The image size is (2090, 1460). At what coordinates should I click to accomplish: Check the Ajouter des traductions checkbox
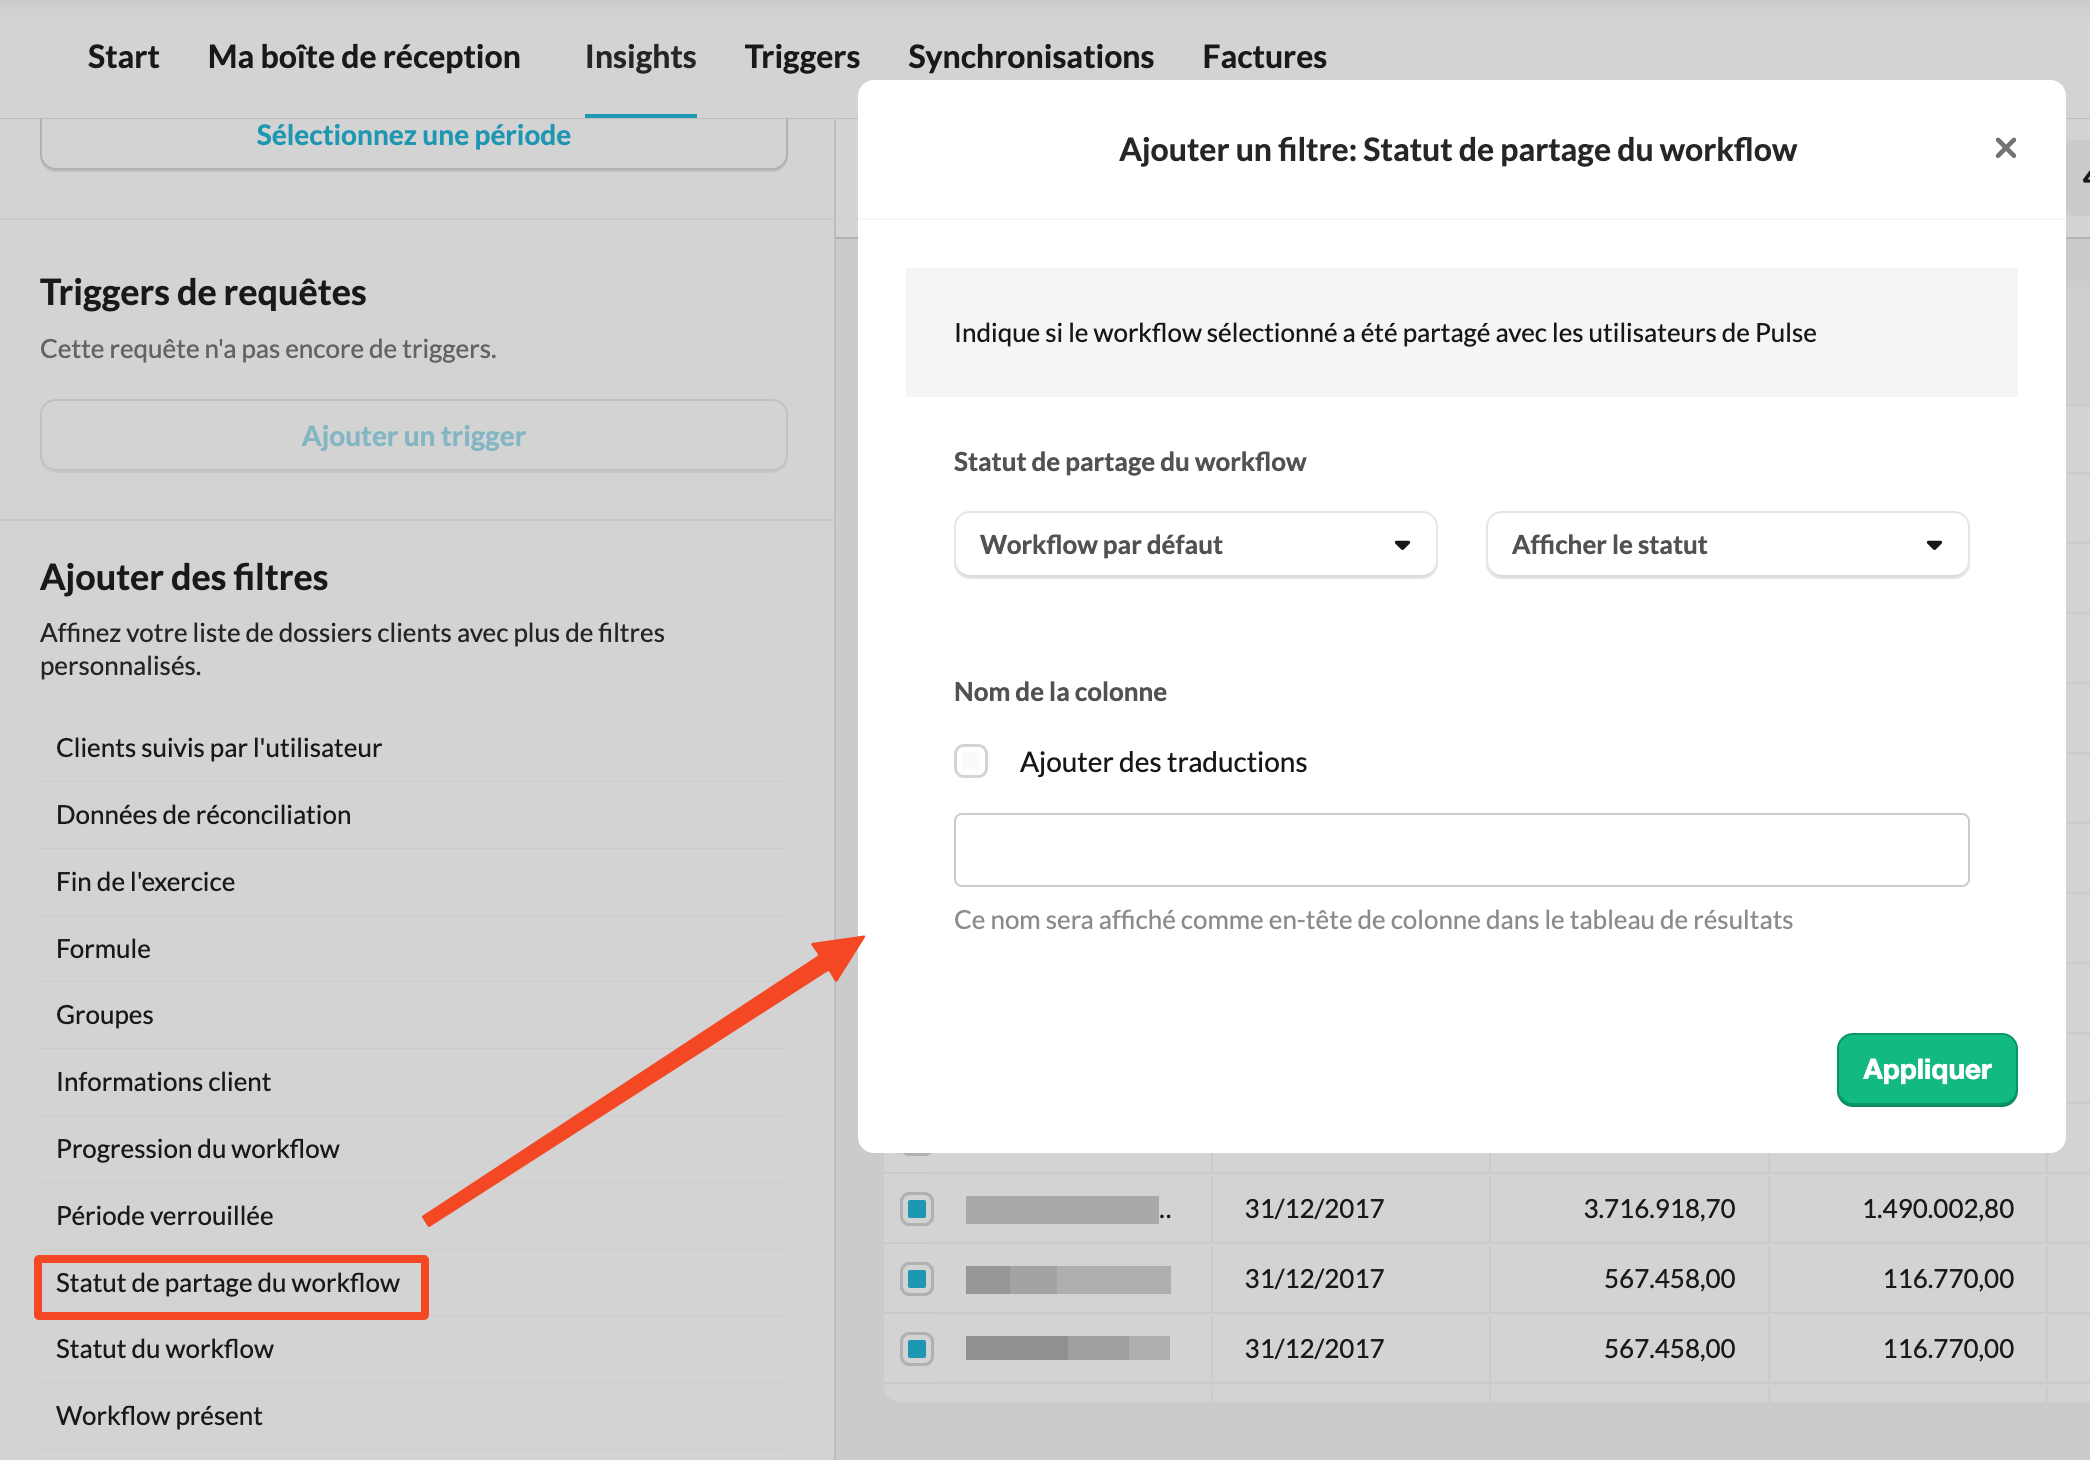coord(971,761)
